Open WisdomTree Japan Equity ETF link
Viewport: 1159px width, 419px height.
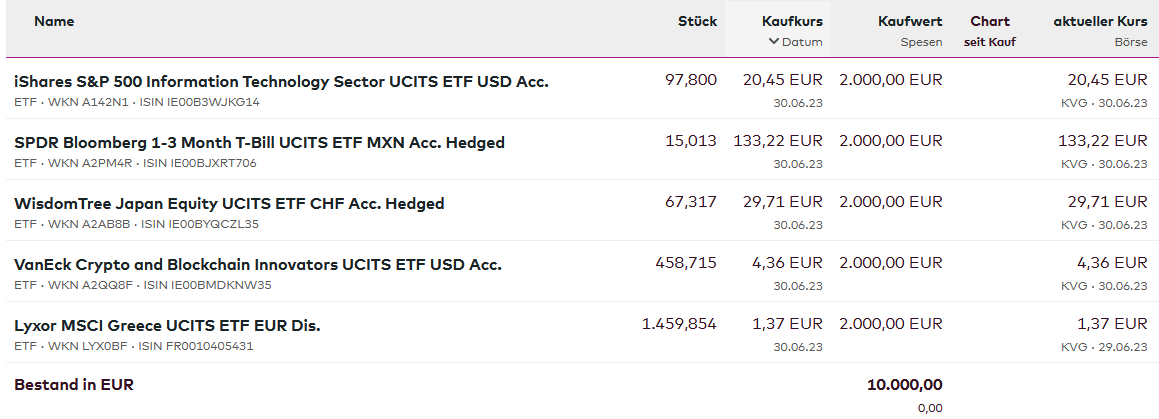pyautogui.click(x=229, y=203)
